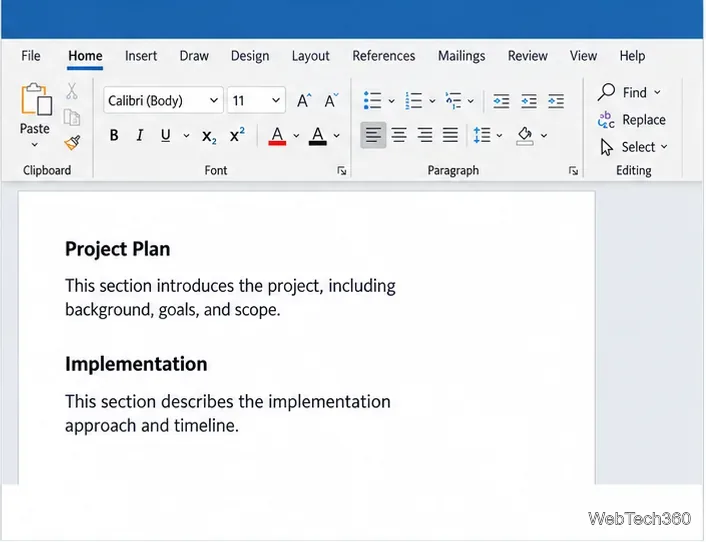
Task: Insert a numbered list
Action: pyautogui.click(x=413, y=100)
